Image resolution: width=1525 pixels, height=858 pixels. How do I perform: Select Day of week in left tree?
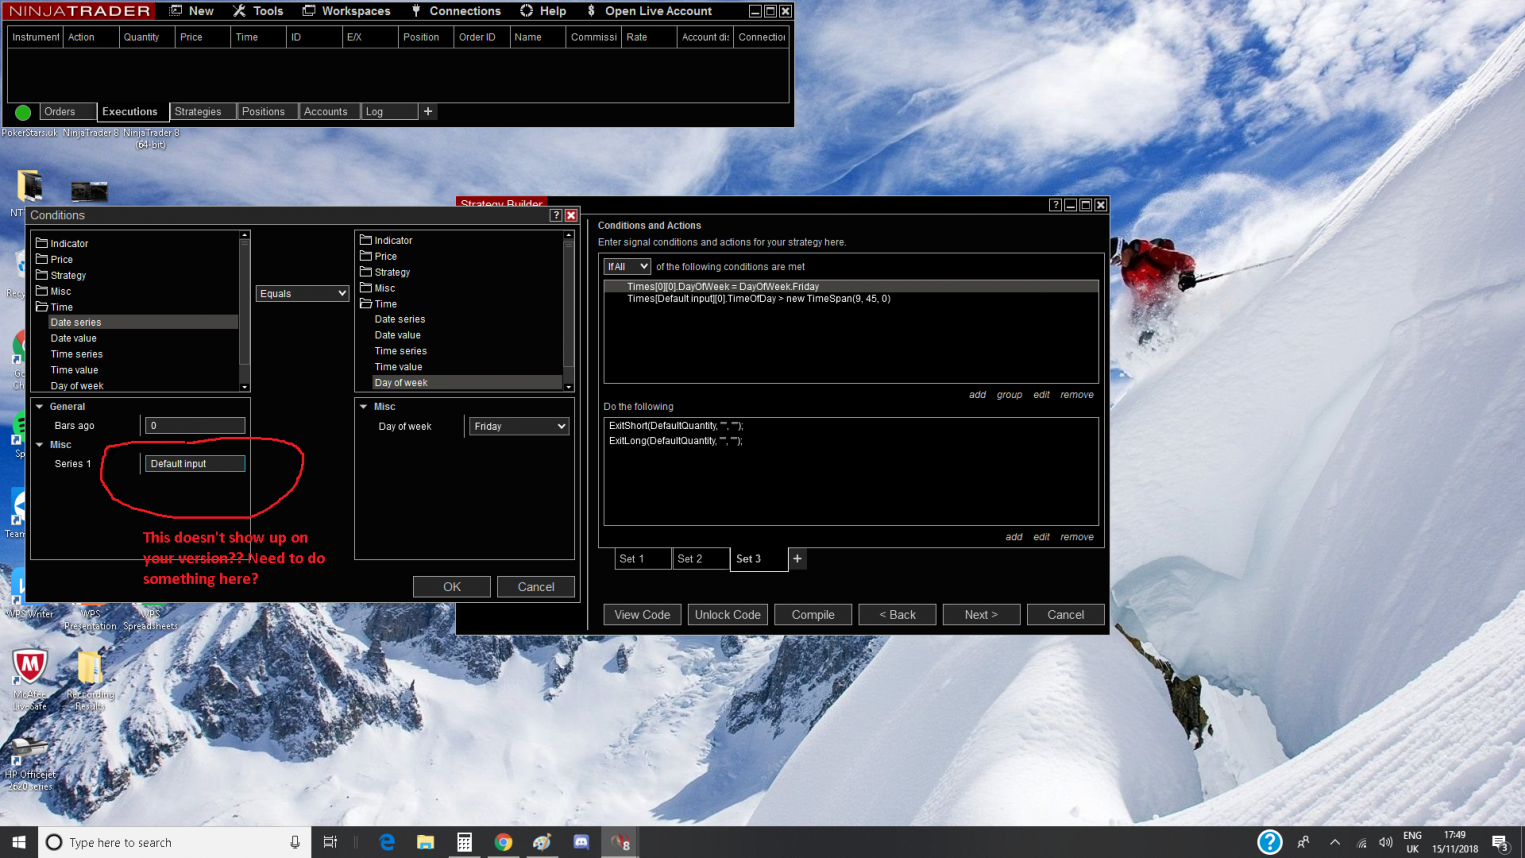pyautogui.click(x=77, y=386)
